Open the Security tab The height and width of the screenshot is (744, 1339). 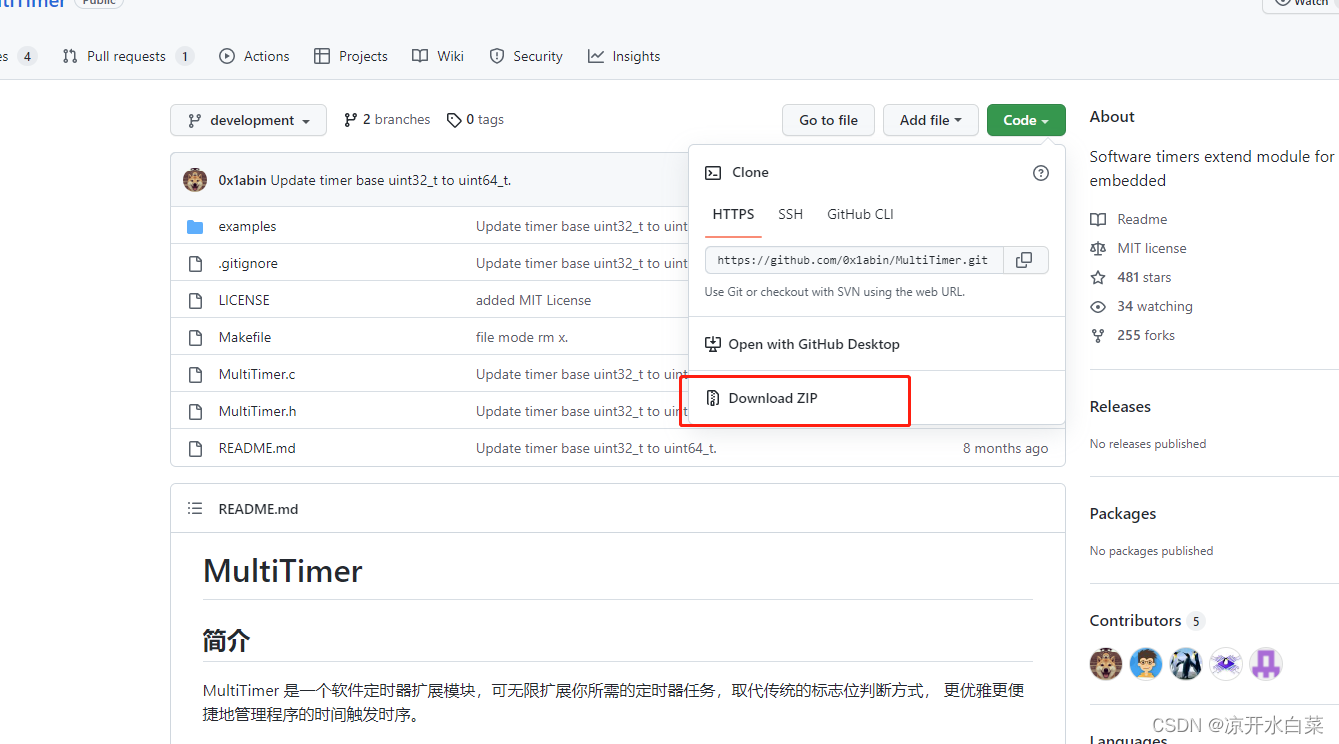(526, 56)
